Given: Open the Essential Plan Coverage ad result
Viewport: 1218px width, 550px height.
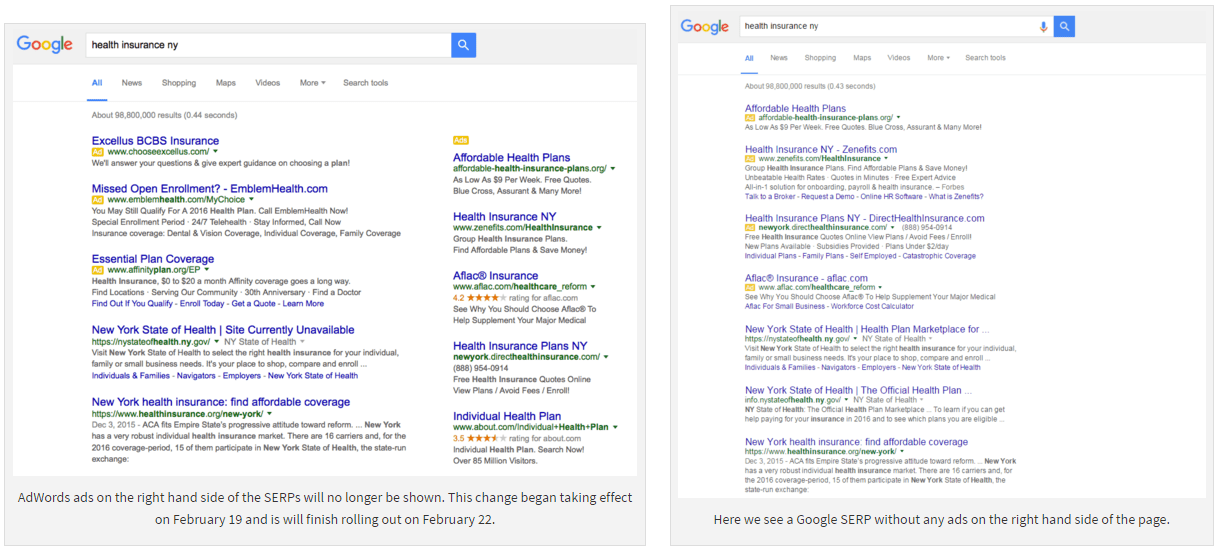Looking at the screenshot, I should coord(153,259).
